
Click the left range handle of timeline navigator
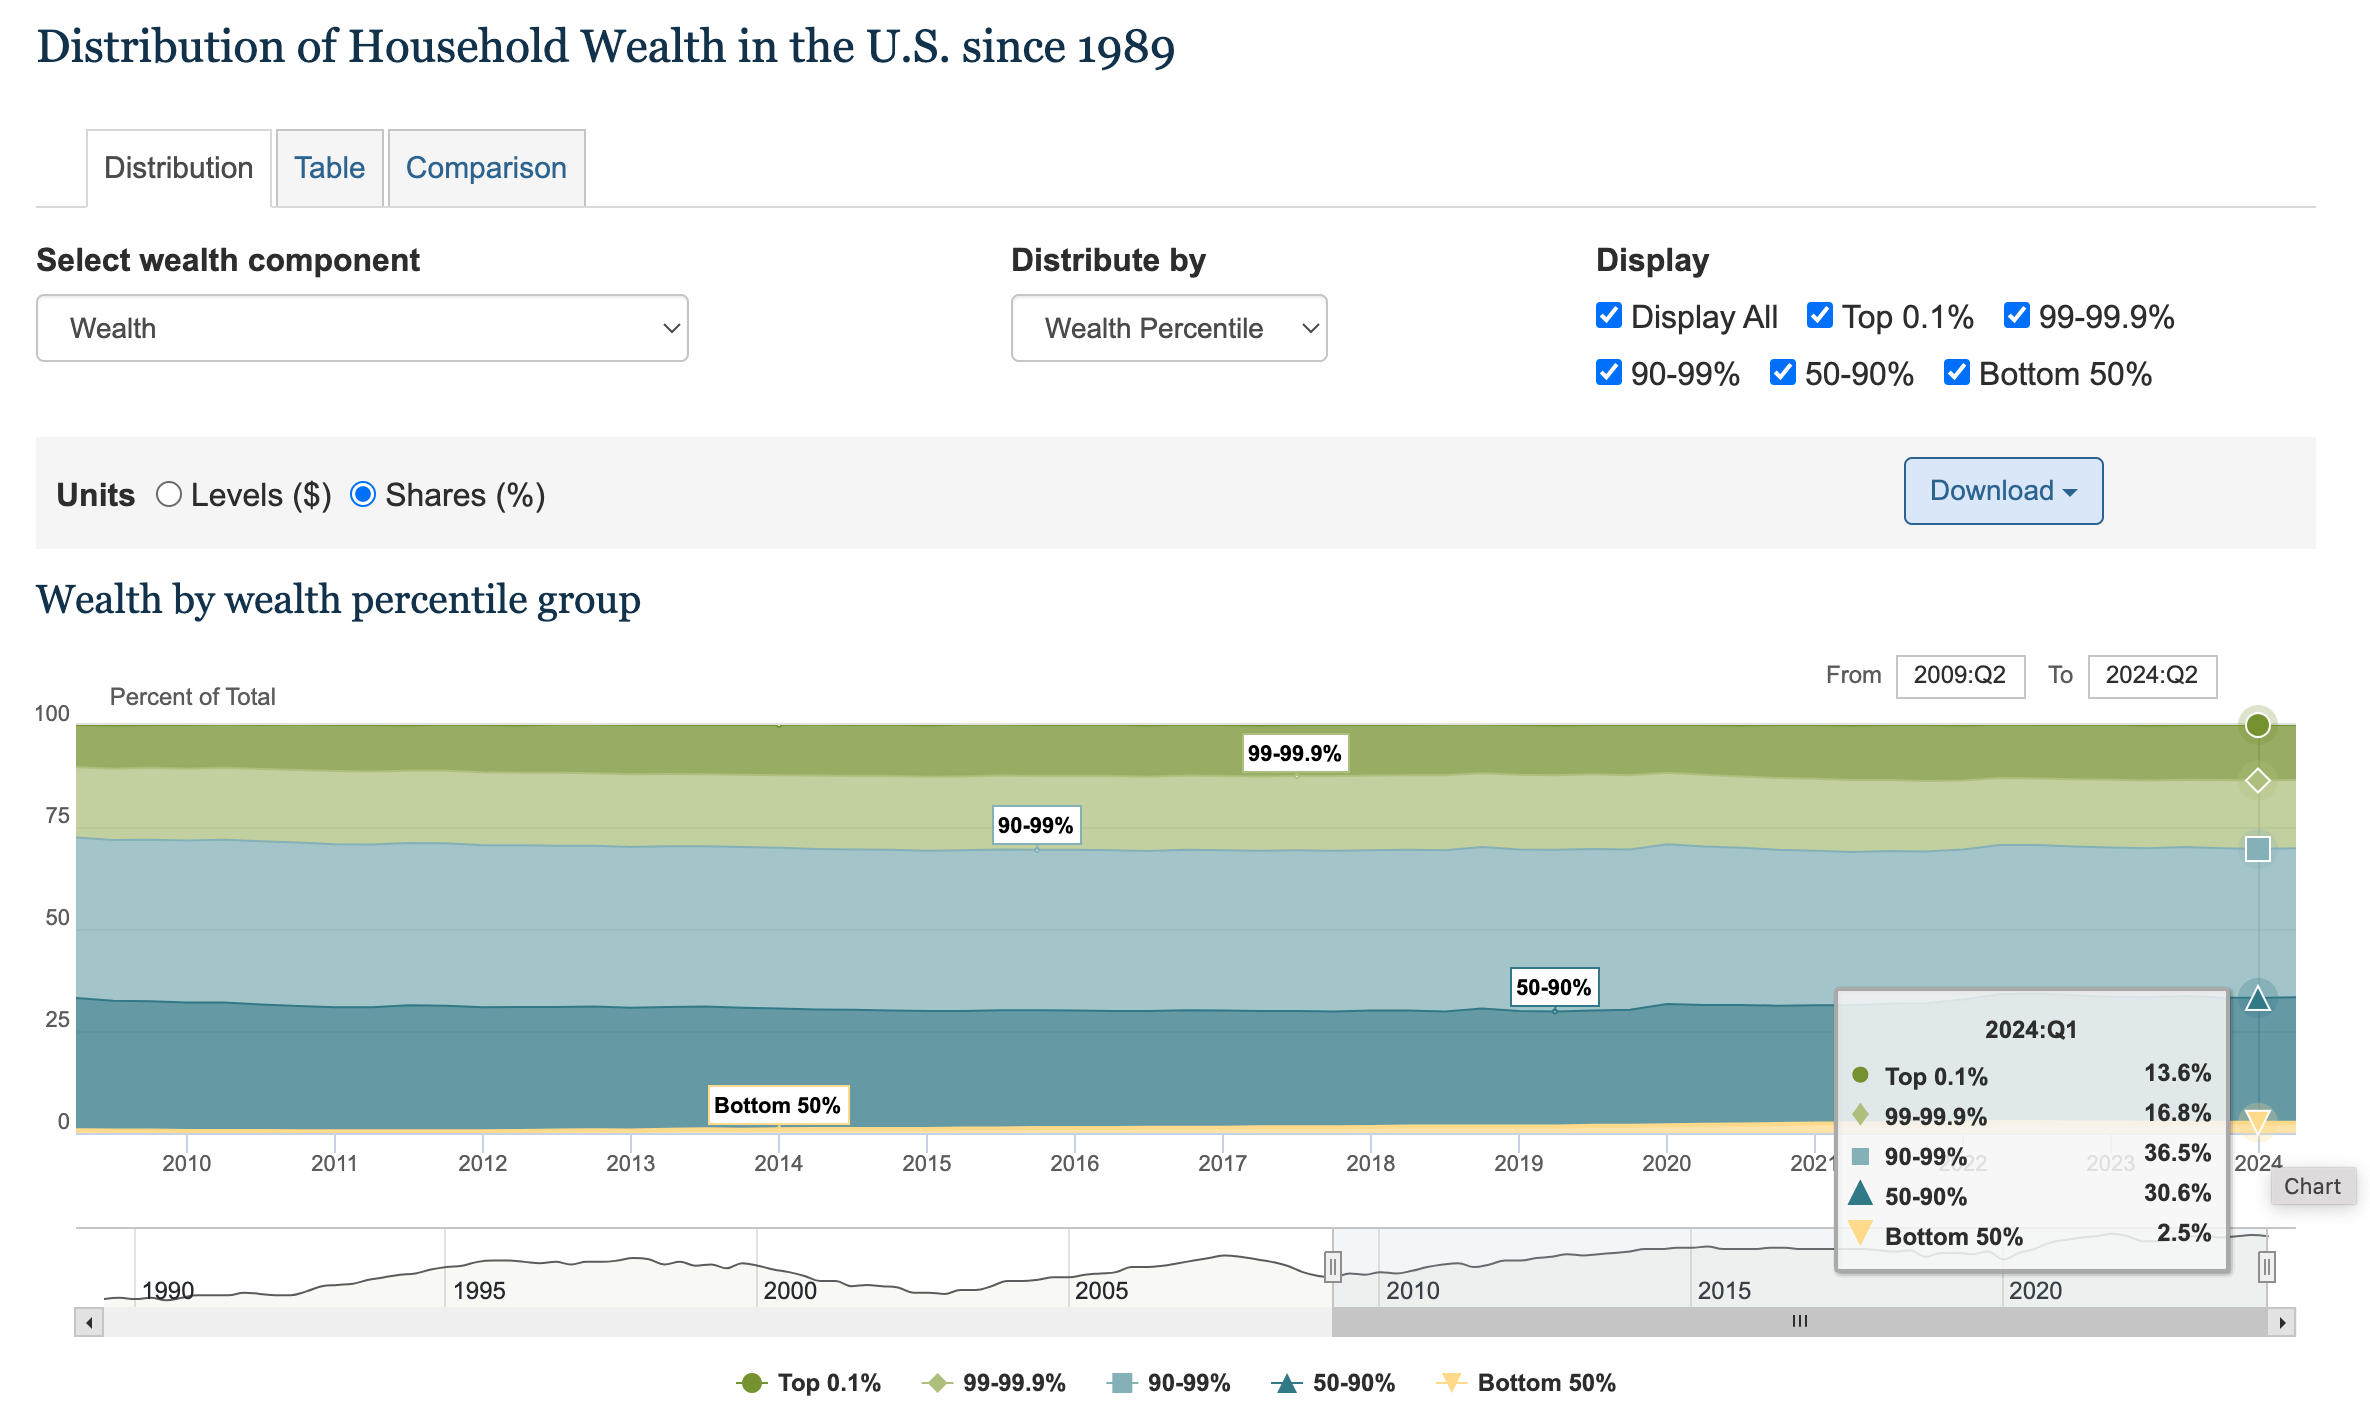click(x=1333, y=1267)
